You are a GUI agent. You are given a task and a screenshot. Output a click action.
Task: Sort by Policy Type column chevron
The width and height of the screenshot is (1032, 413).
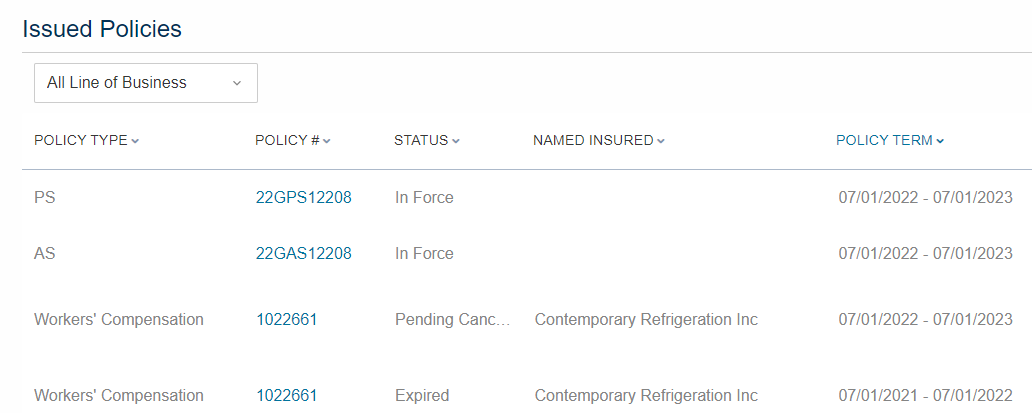(135, 141)
